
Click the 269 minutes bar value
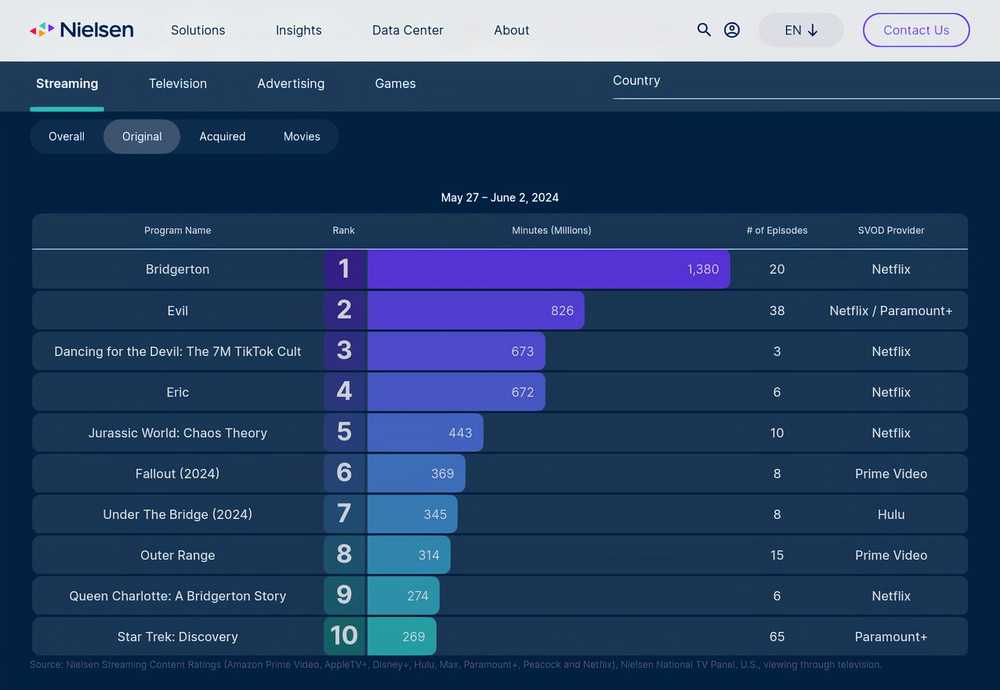click(413, 637)
